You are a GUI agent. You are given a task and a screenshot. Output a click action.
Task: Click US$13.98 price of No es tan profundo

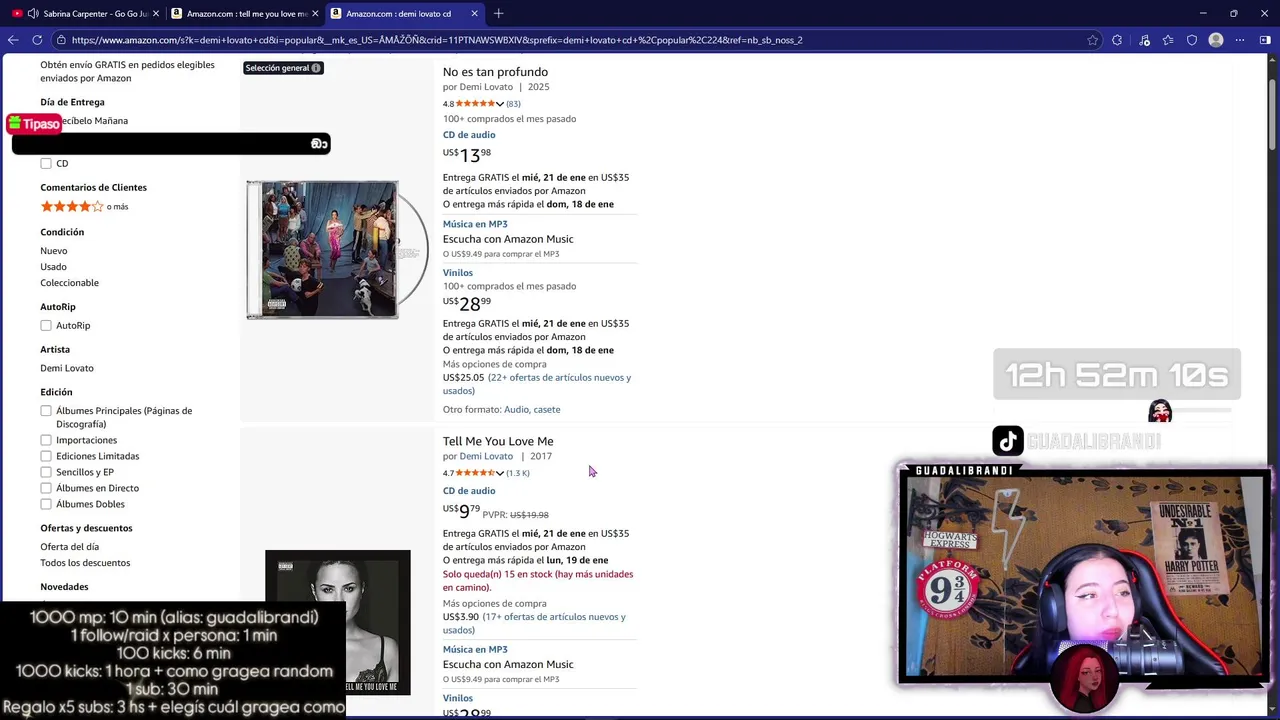pyautogui.click(x=467, y=155)
